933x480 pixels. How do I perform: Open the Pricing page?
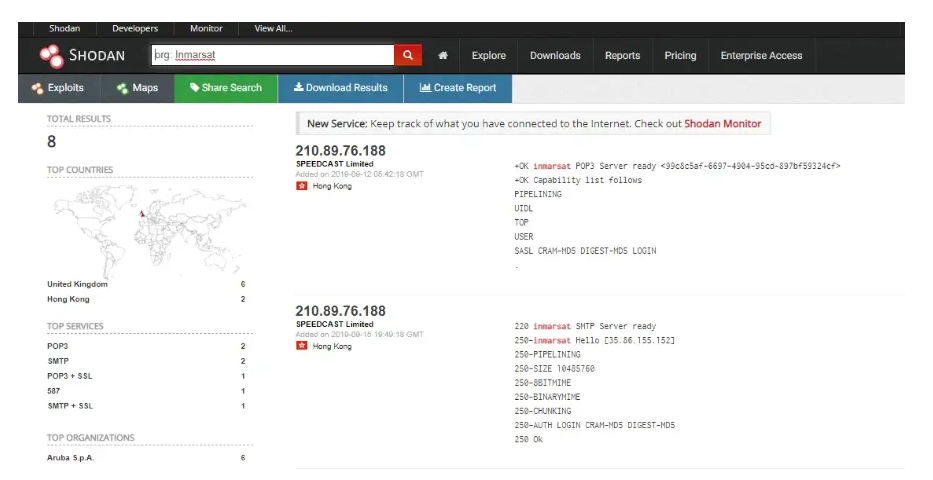coord(680,55)
